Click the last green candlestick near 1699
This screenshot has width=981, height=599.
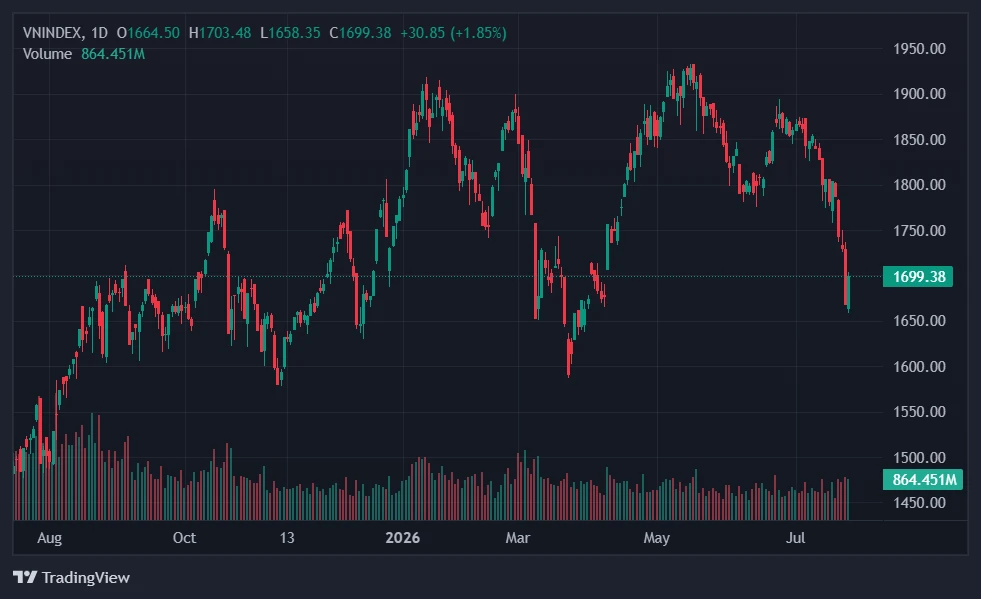click(848, 292)
